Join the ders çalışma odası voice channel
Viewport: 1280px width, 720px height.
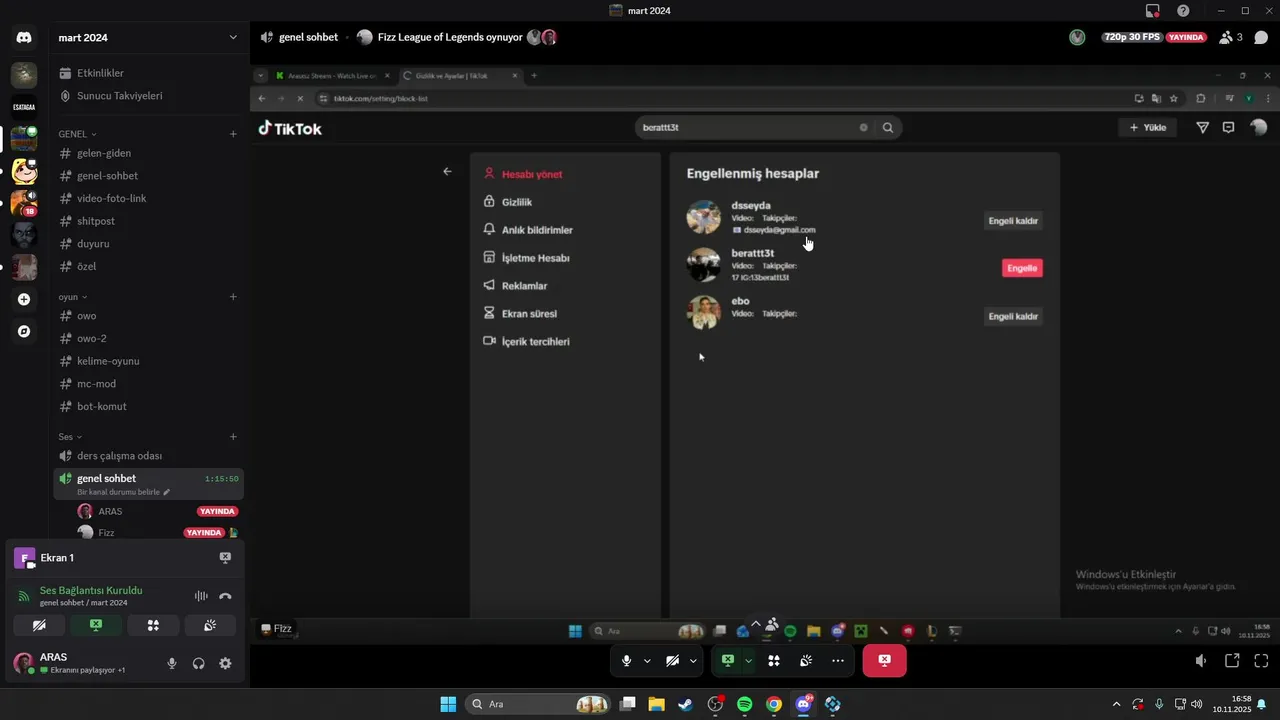pyautogui.click(x=148, y=456)
